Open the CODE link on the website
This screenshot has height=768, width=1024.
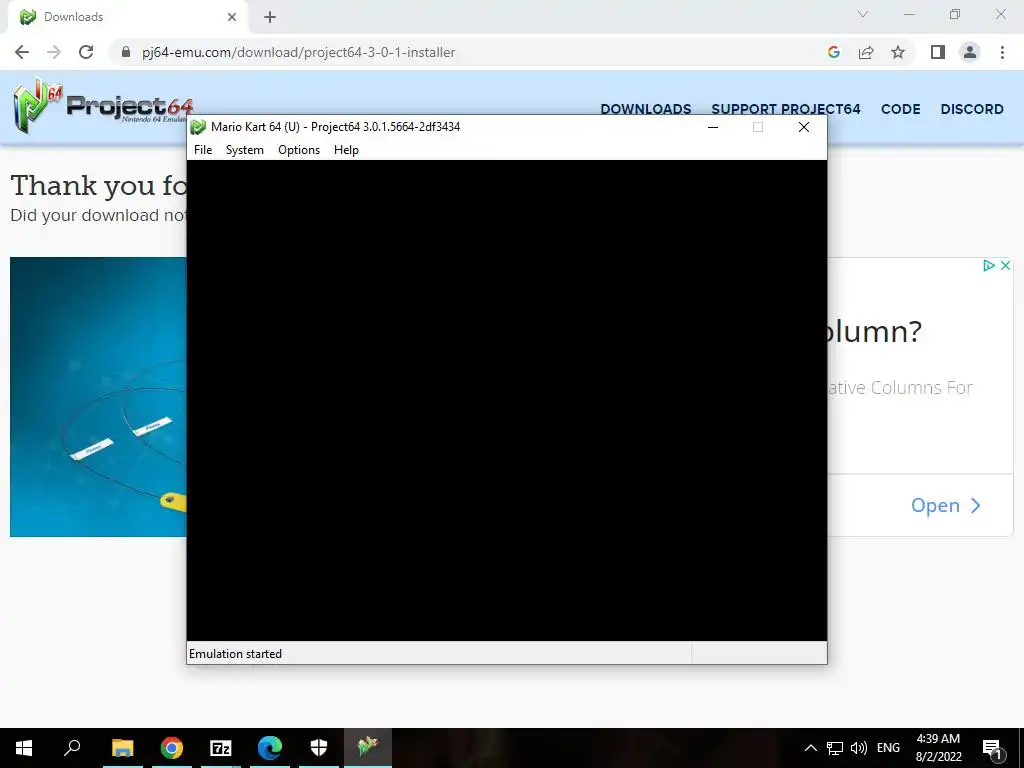(901, 109)
